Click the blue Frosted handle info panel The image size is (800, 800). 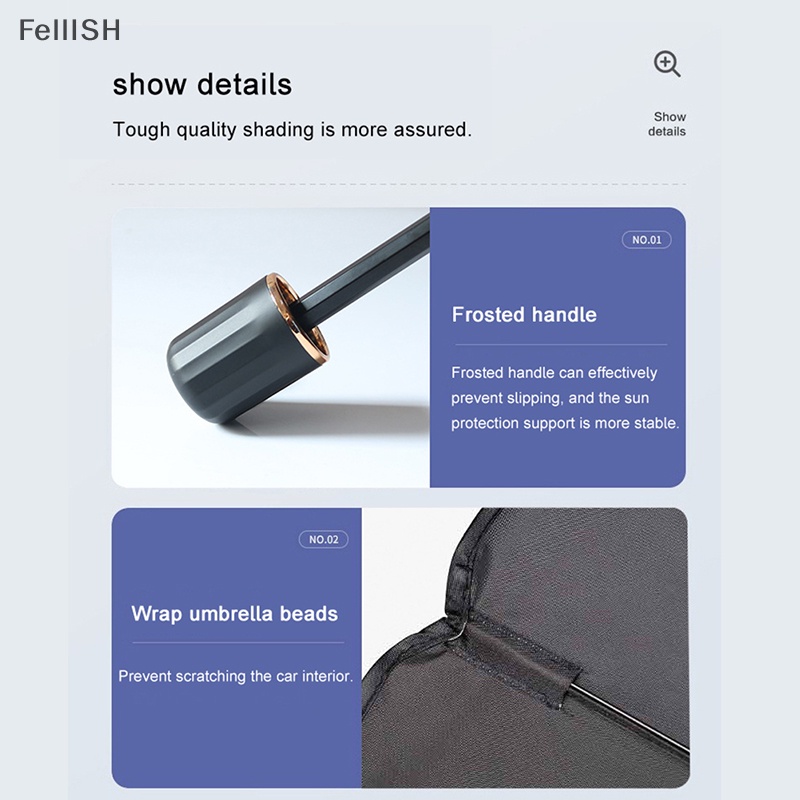558,347
